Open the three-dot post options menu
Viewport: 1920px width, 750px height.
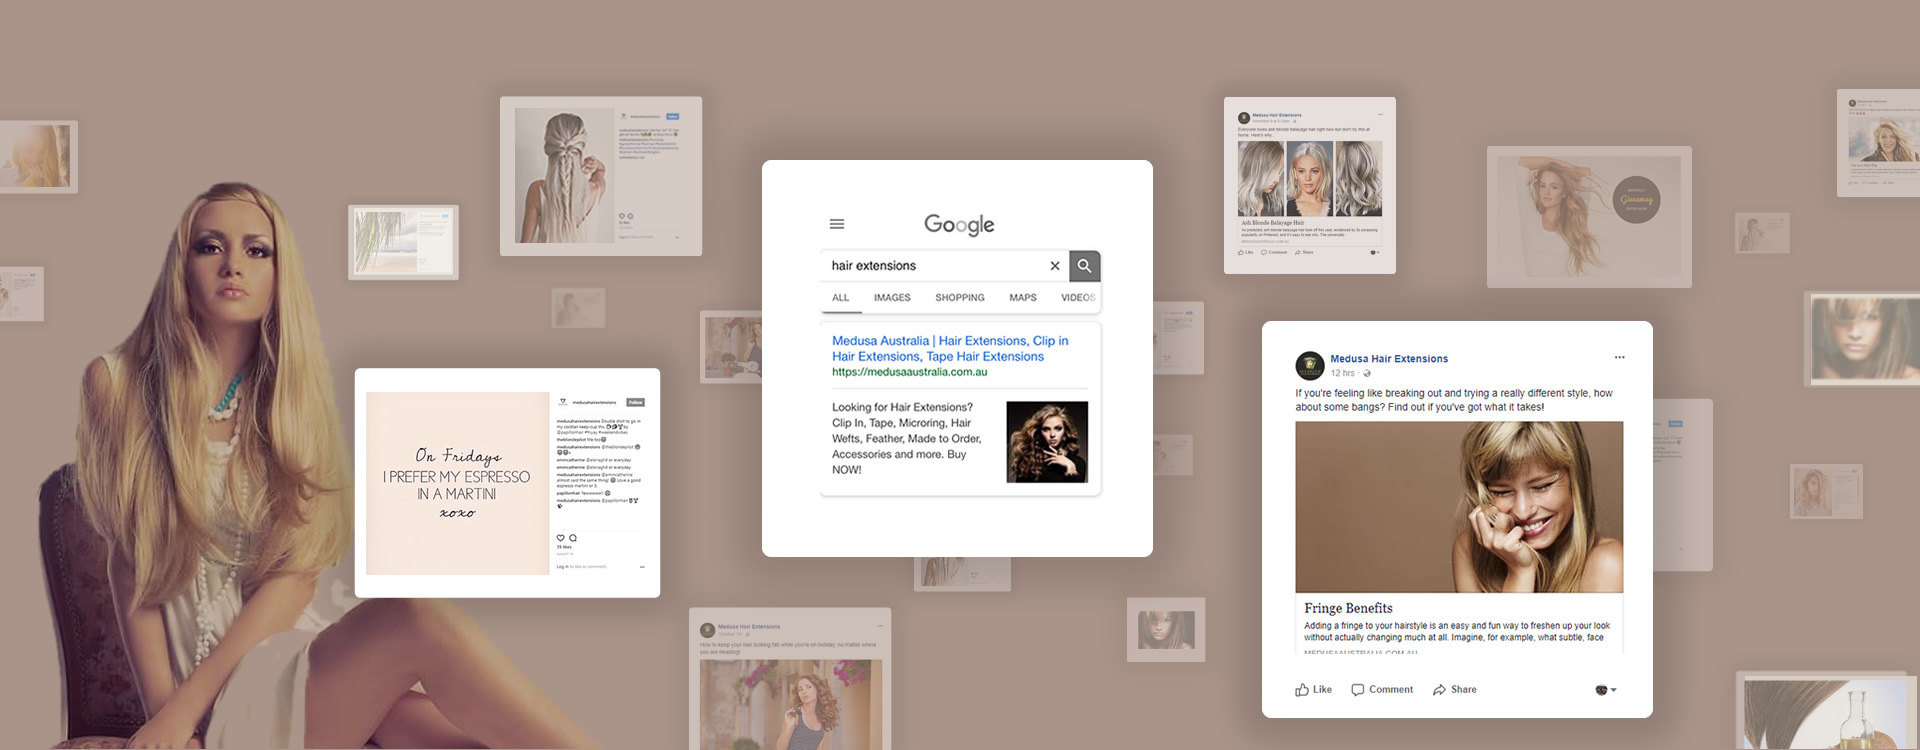coord(1619,357)
